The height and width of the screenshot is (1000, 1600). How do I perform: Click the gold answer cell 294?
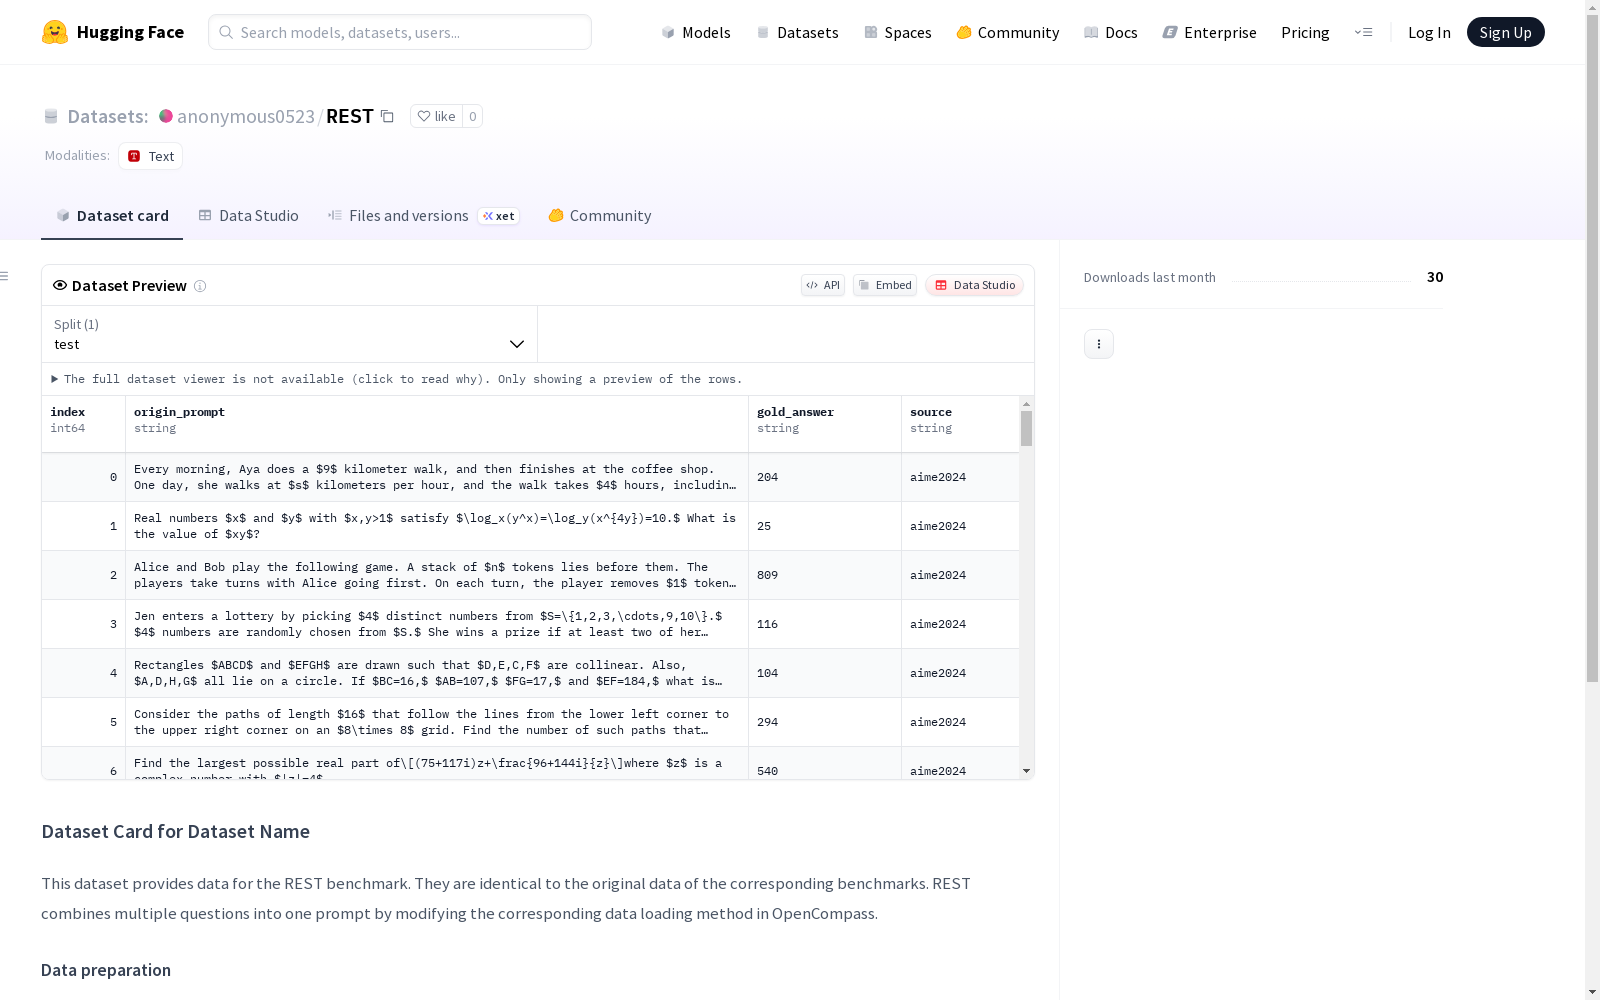[x=825, y=722]
